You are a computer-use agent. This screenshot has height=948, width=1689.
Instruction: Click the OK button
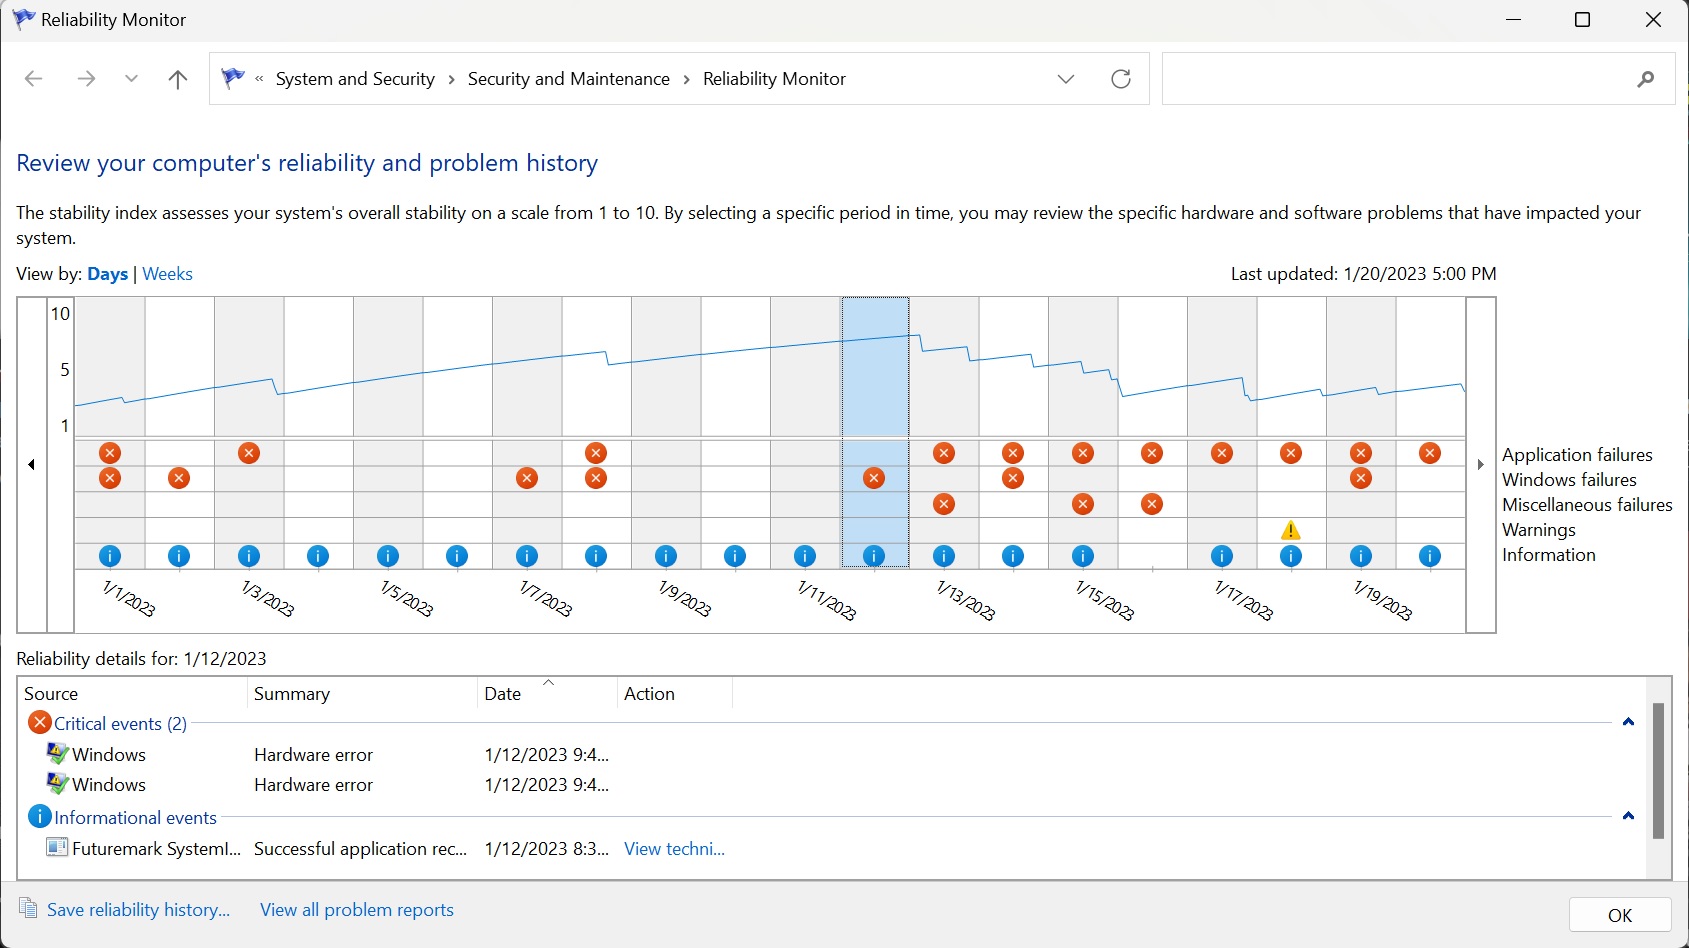(1620, 915)
